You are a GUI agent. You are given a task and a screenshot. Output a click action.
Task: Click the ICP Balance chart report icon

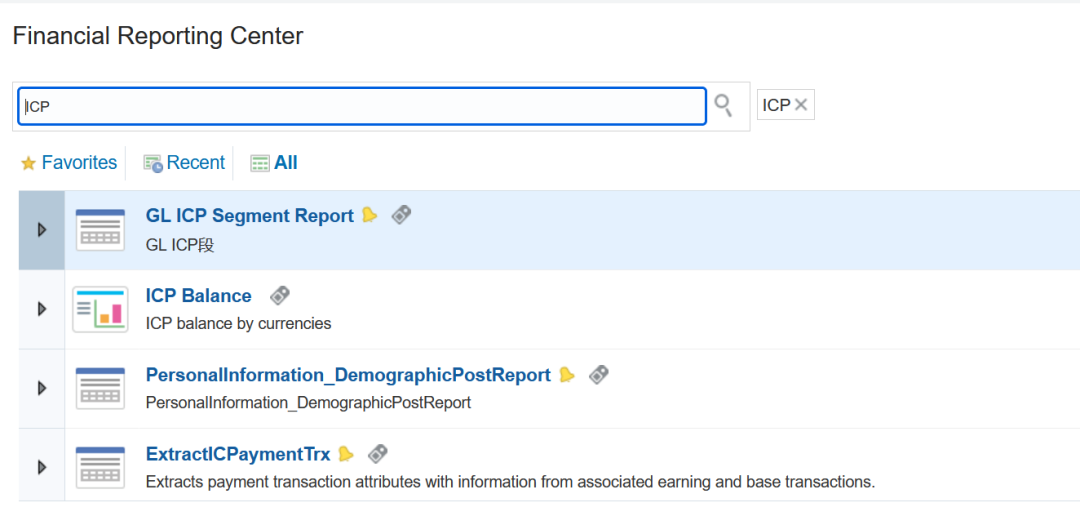(100, 309)
